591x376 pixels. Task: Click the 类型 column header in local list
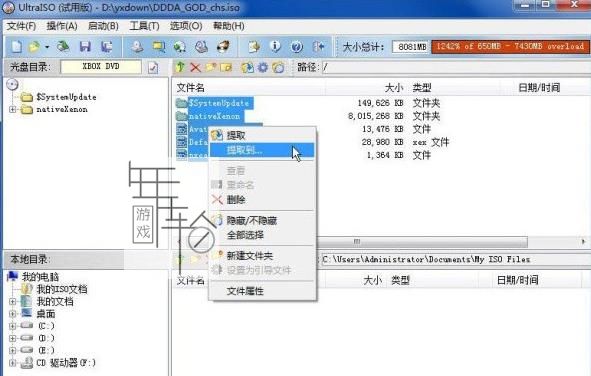pyautogui.click(x=400, y=280)
